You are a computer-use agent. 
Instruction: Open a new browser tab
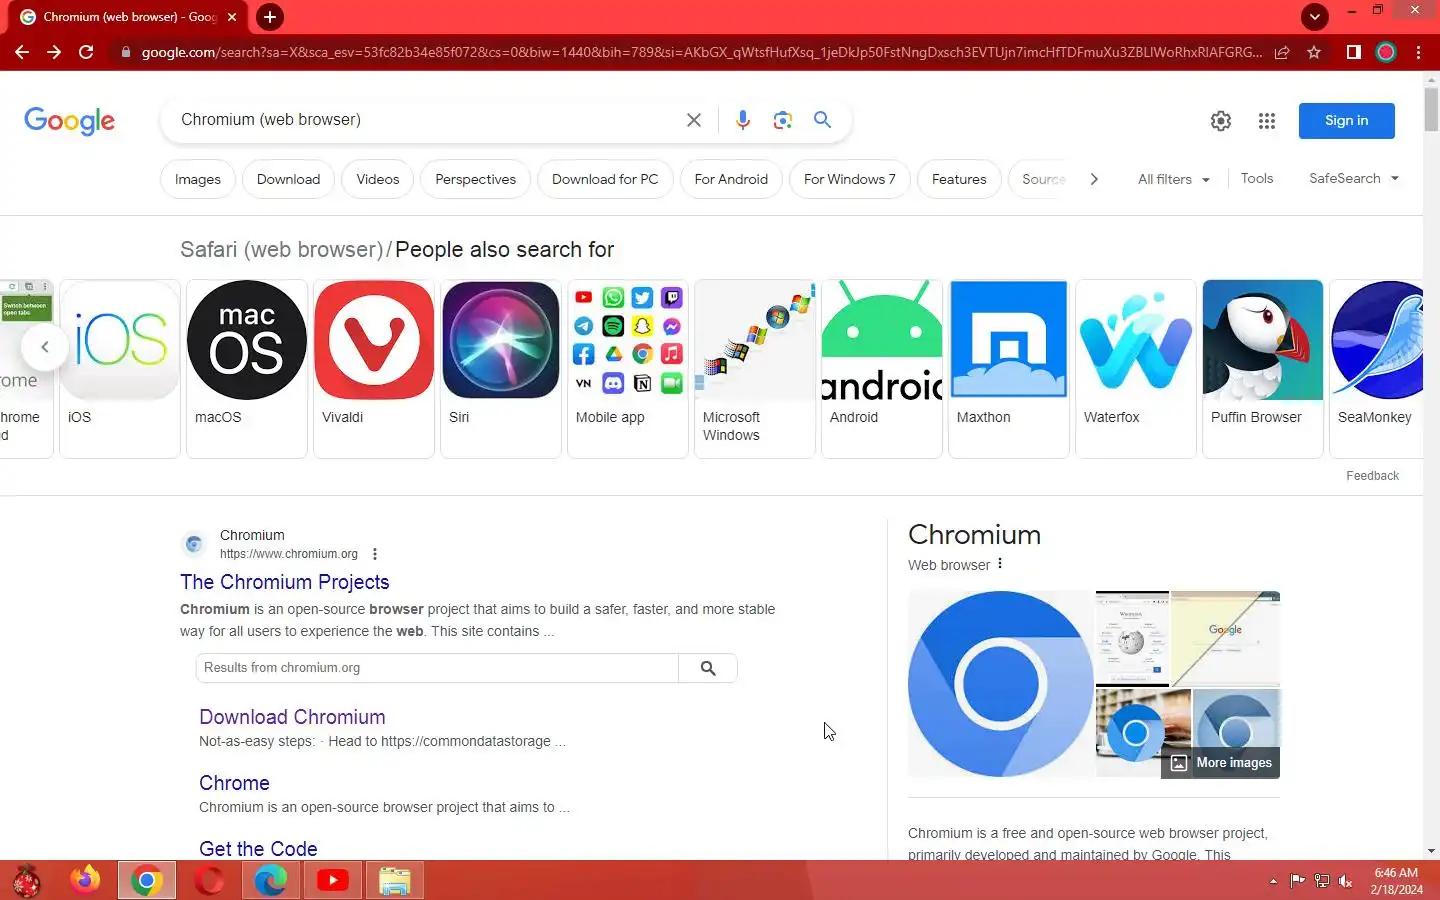click(269, 17)
